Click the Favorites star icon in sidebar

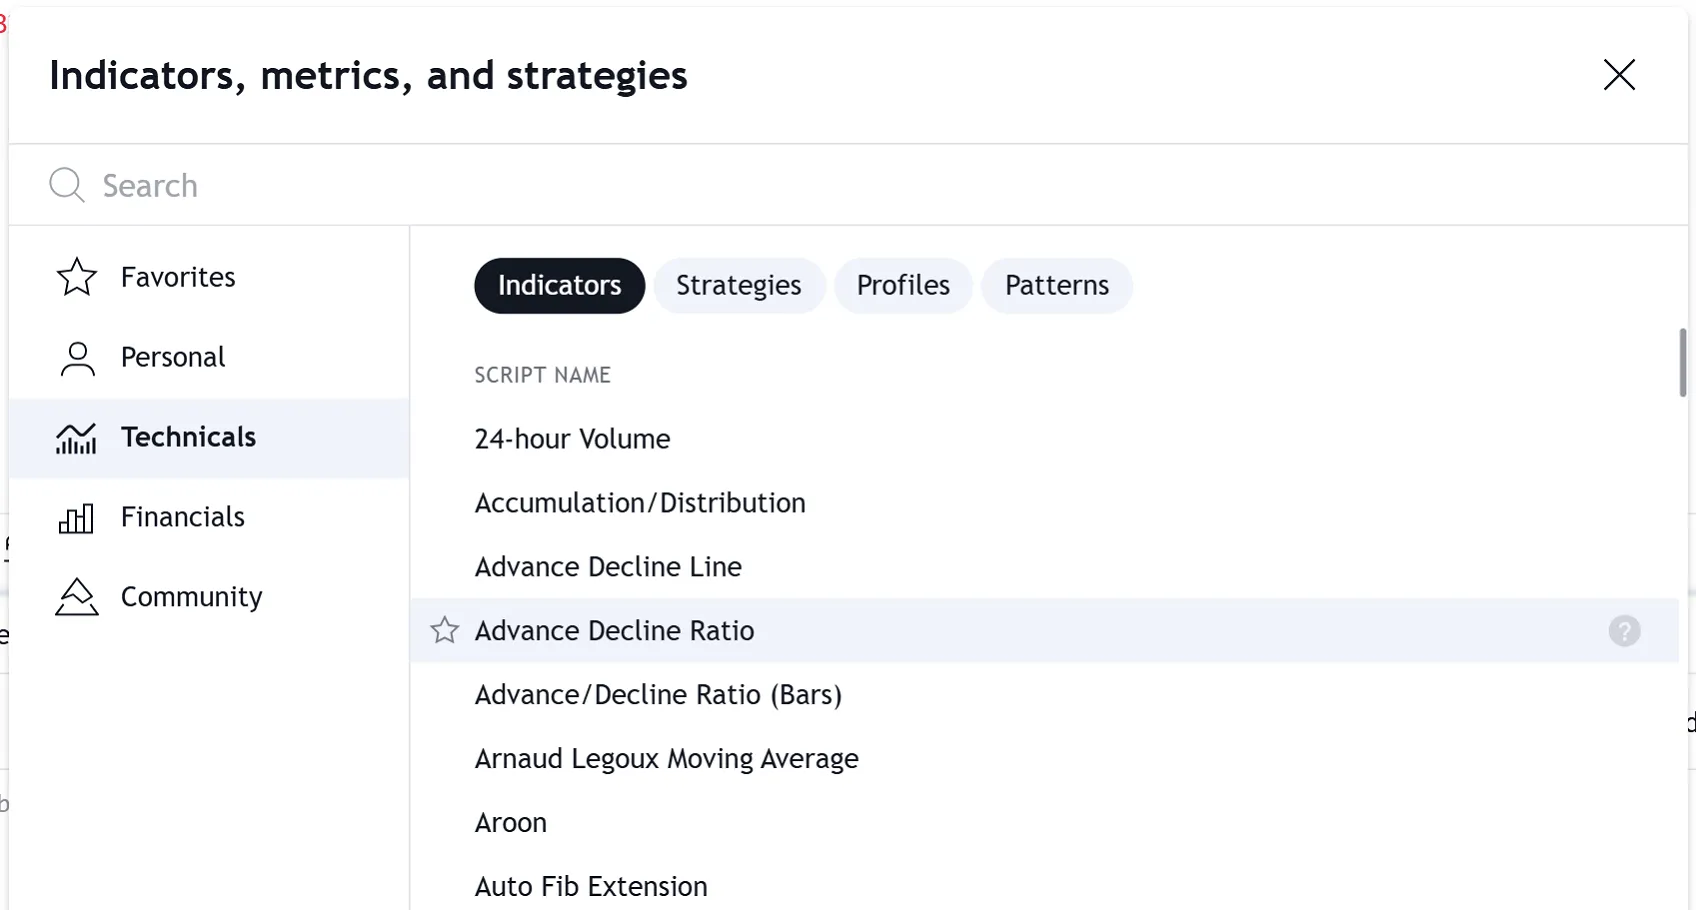point(77,277)
